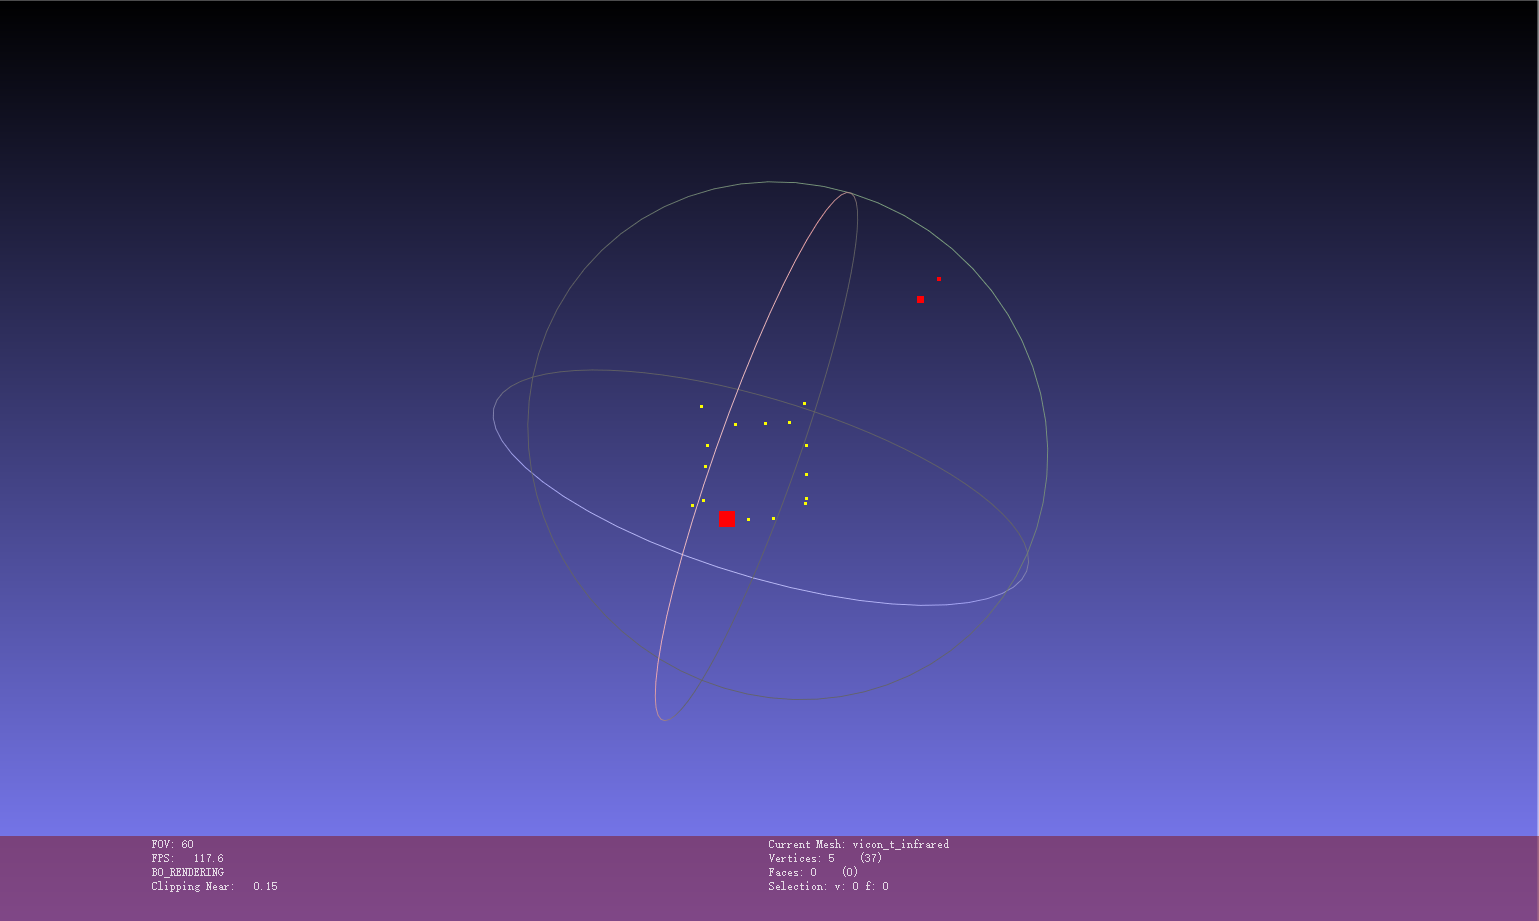Select the middle yellow point of the top row
Viewport: 1539px width, 921px height.
tap(765, 423)
